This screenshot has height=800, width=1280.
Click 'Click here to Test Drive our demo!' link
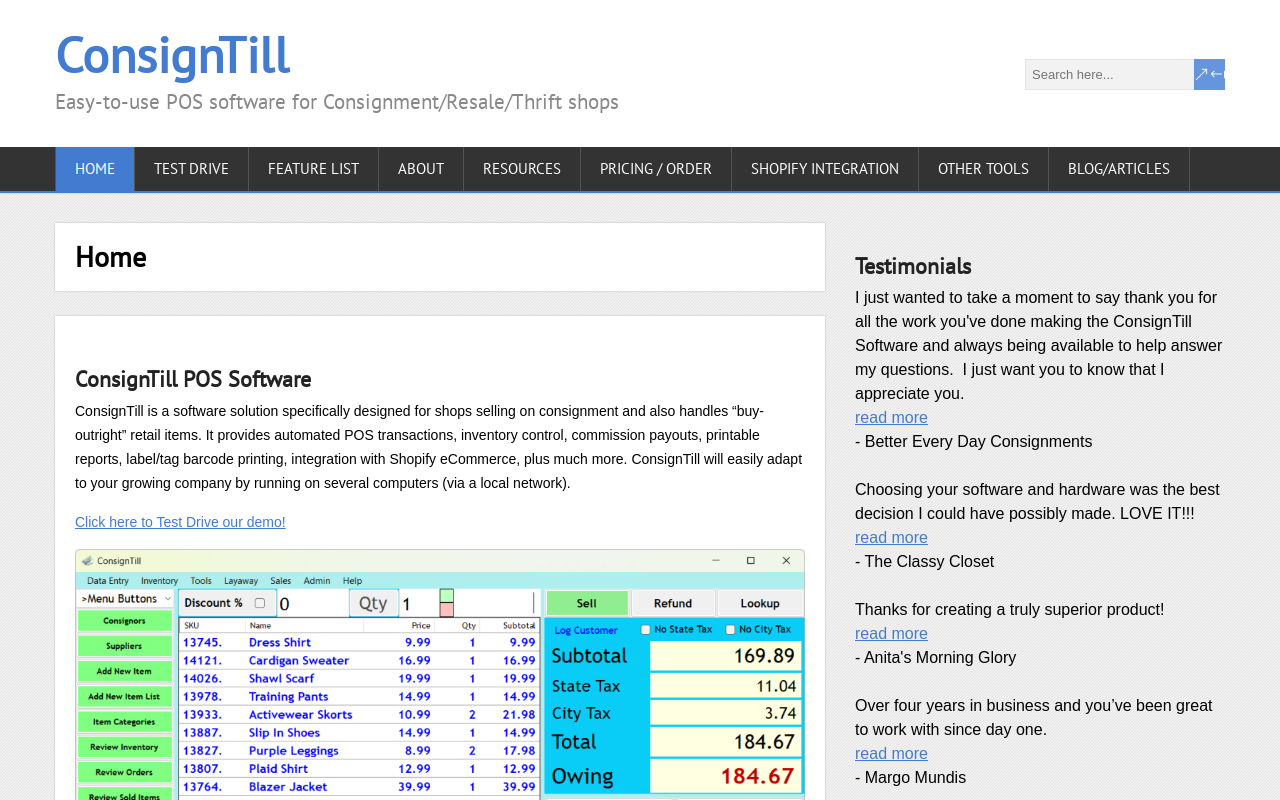(x=180, y=522)
